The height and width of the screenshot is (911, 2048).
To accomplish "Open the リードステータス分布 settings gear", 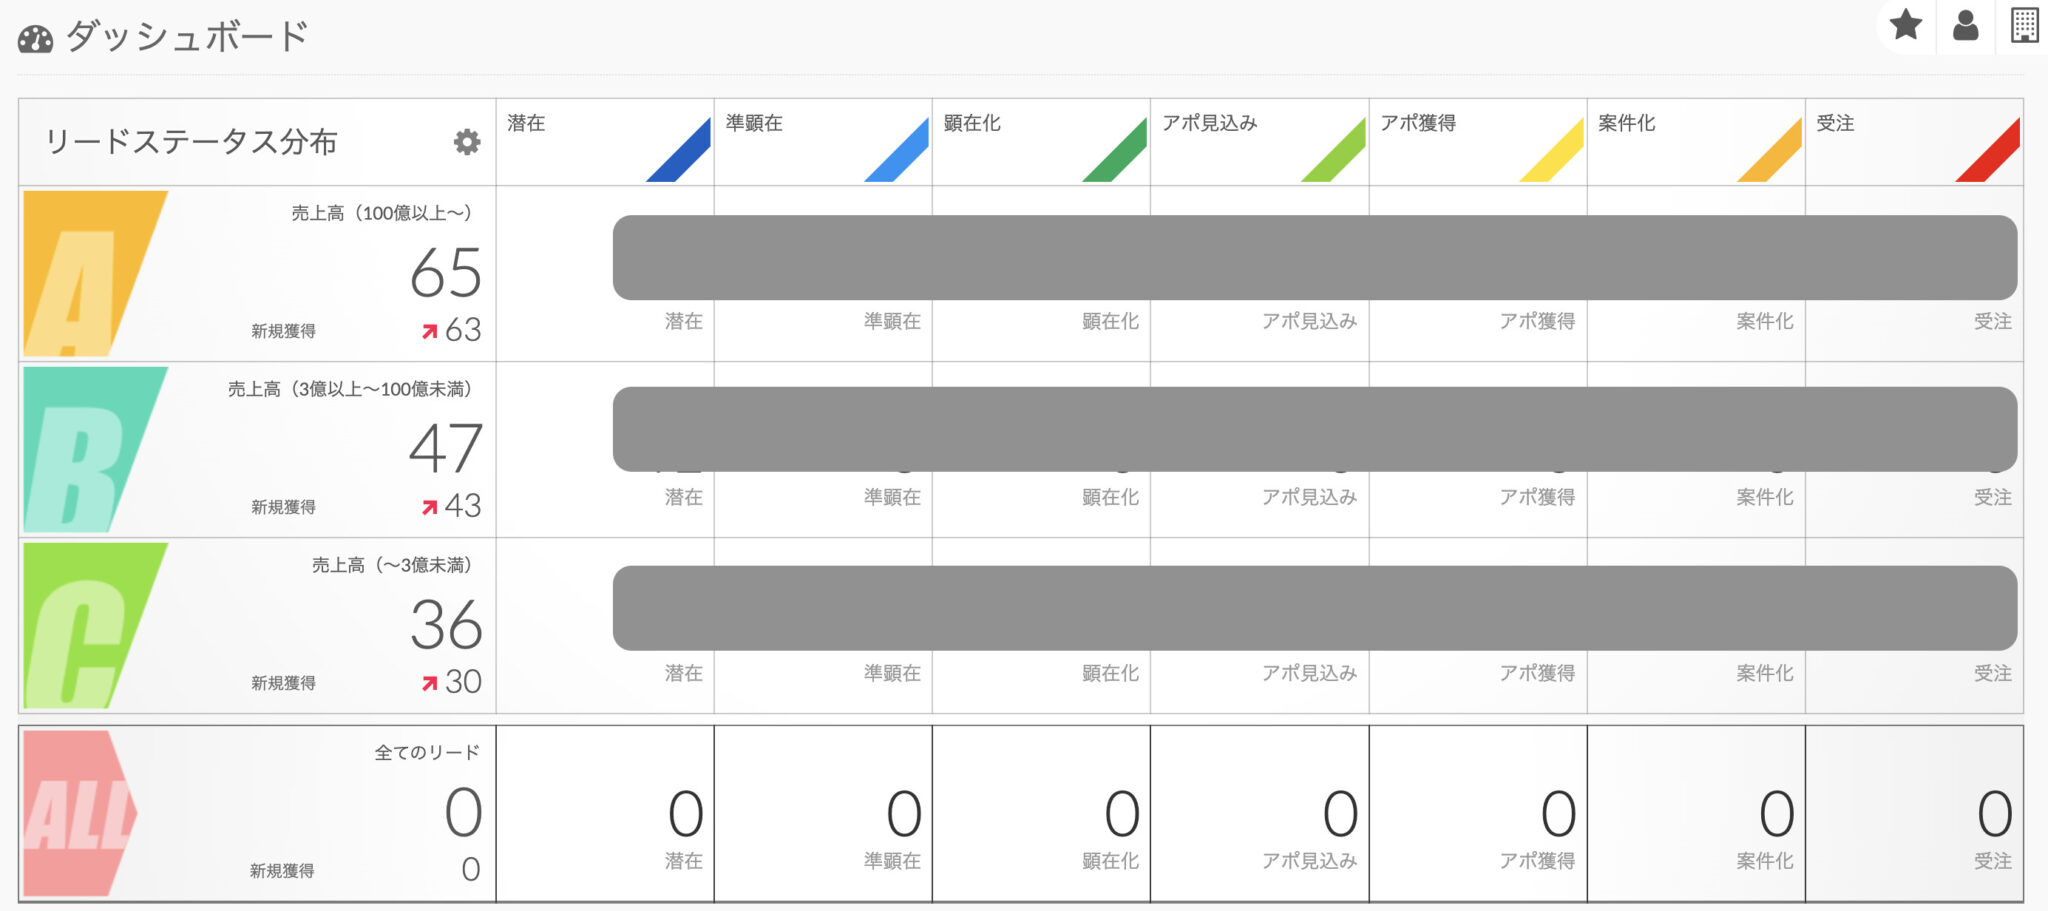I will click(x=466, y=142).
